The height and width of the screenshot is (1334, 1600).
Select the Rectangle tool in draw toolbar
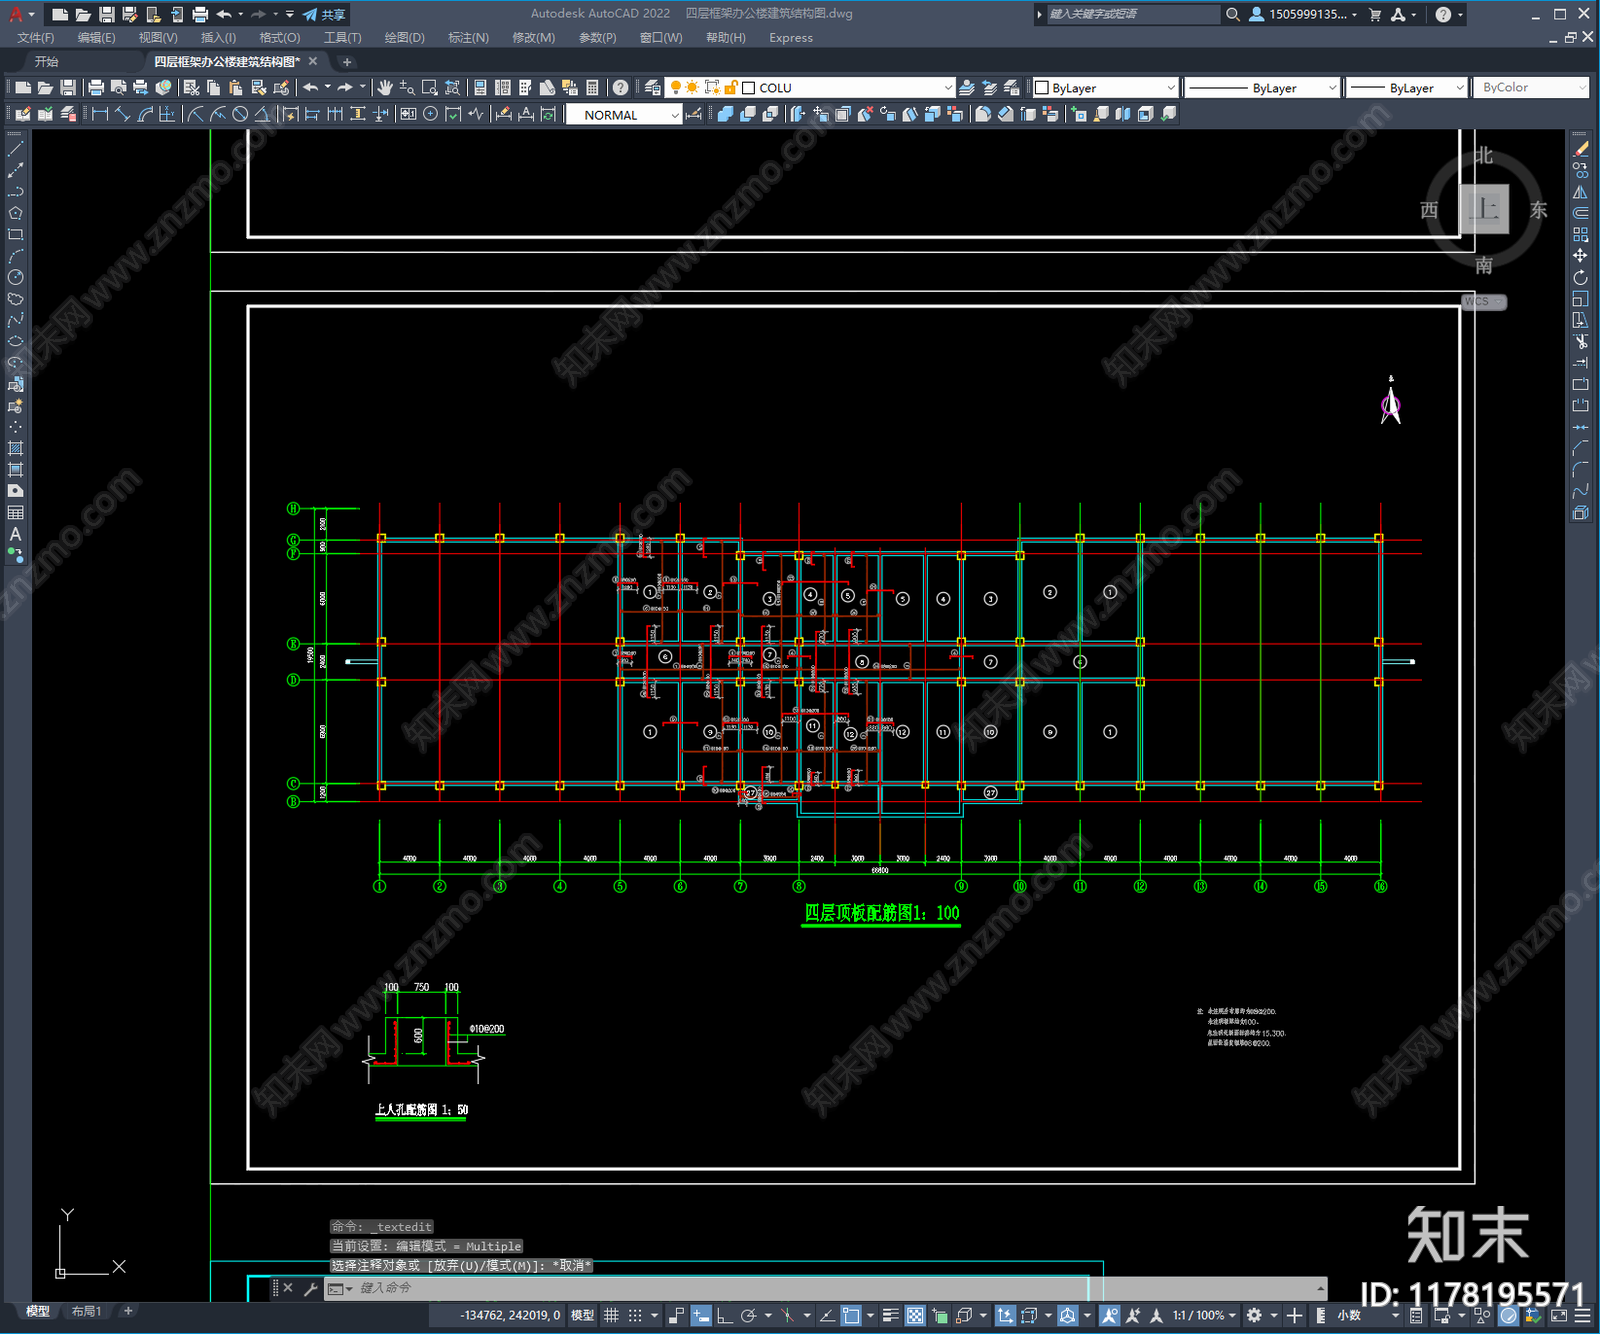(15, 235)
